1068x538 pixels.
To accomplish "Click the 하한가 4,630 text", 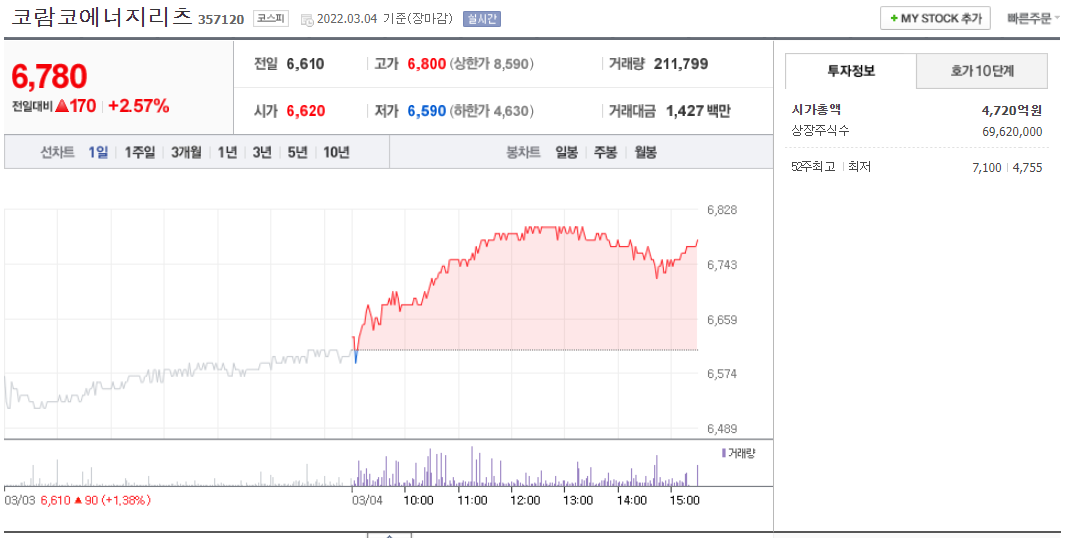I will click(491, 111).
